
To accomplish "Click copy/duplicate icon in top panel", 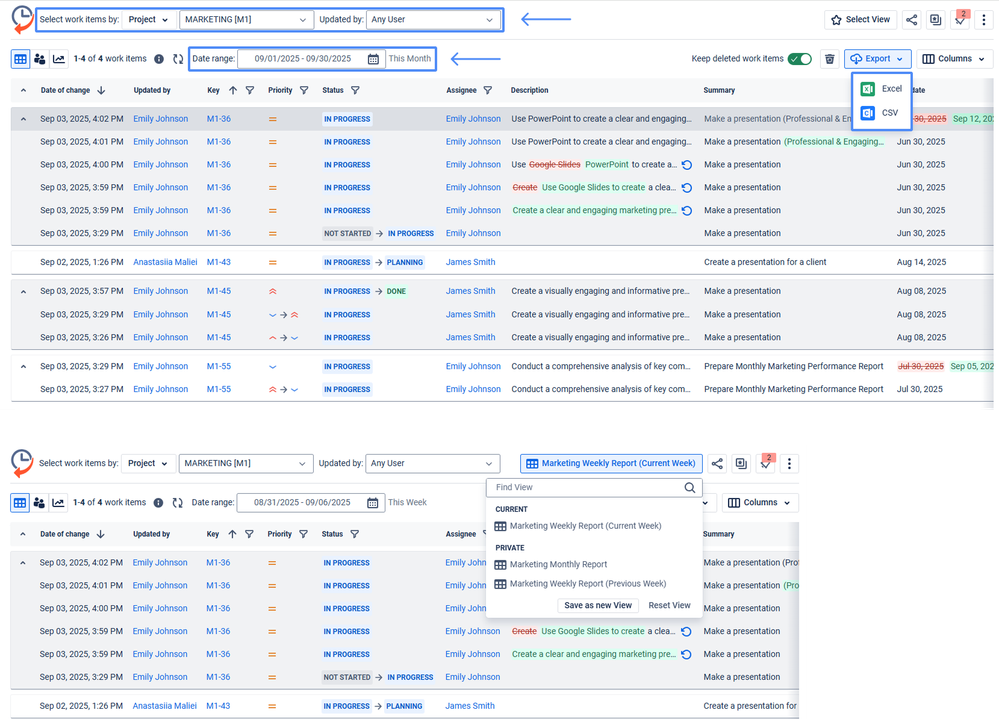I will 935,20.
